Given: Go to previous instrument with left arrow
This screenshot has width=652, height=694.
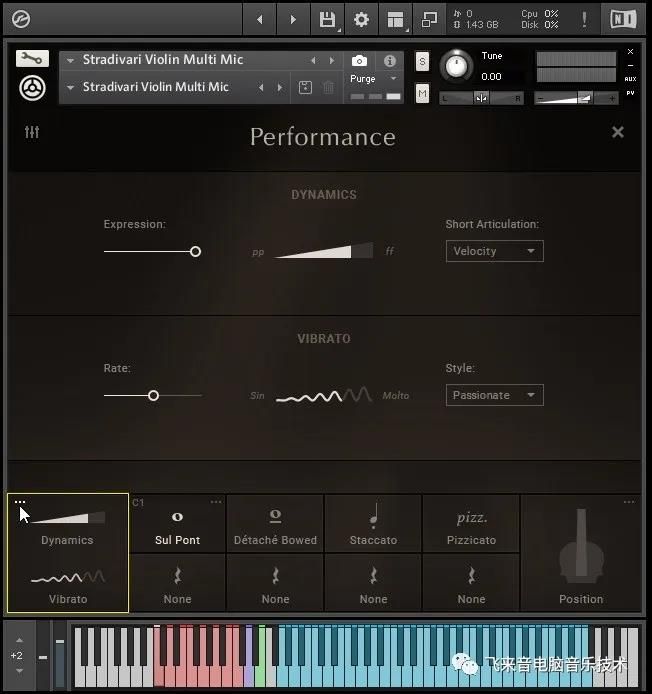Looking at the screenshot, I should (x=260, y=19).
